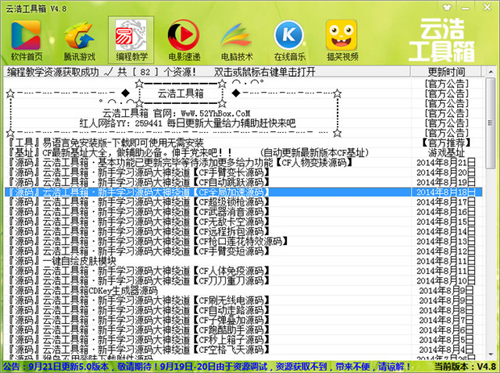
Task: Select row CF秒上箱子源码
Action: coord(242,340)
